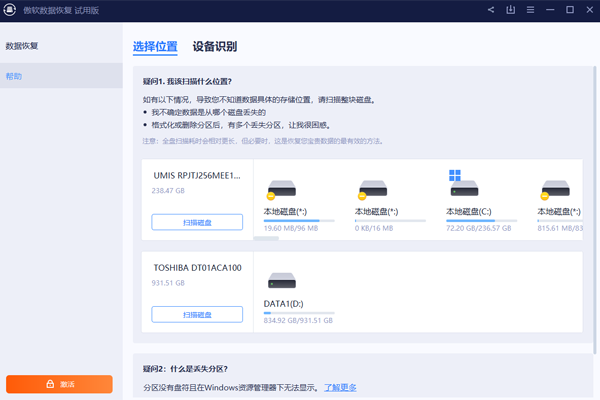This screenshot has width=600, height=400.
Task: Open the hamburger menu in title bar
Action: 530,10
